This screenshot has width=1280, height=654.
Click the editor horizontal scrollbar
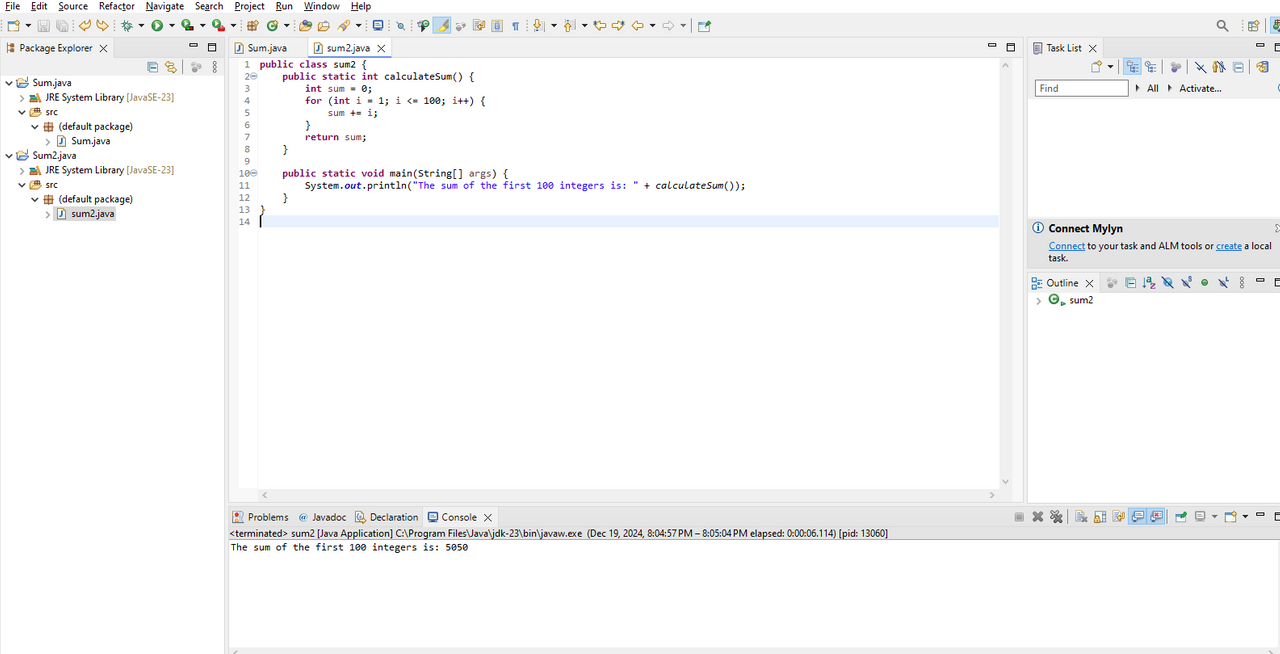628,495
